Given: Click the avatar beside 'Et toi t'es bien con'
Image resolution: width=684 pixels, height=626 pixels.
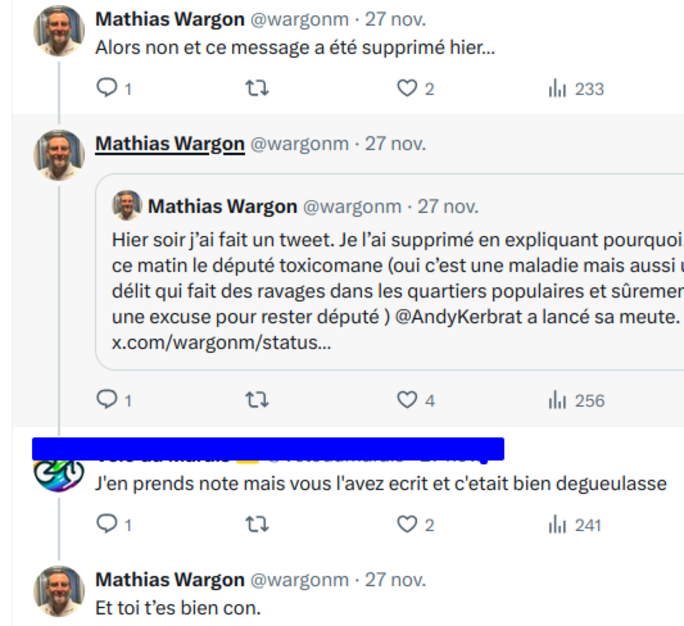Looking at the screenshot, I should point(59,591).
